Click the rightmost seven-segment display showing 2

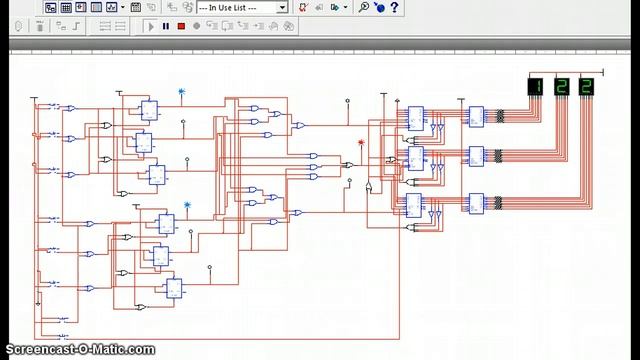click(586, 87)
